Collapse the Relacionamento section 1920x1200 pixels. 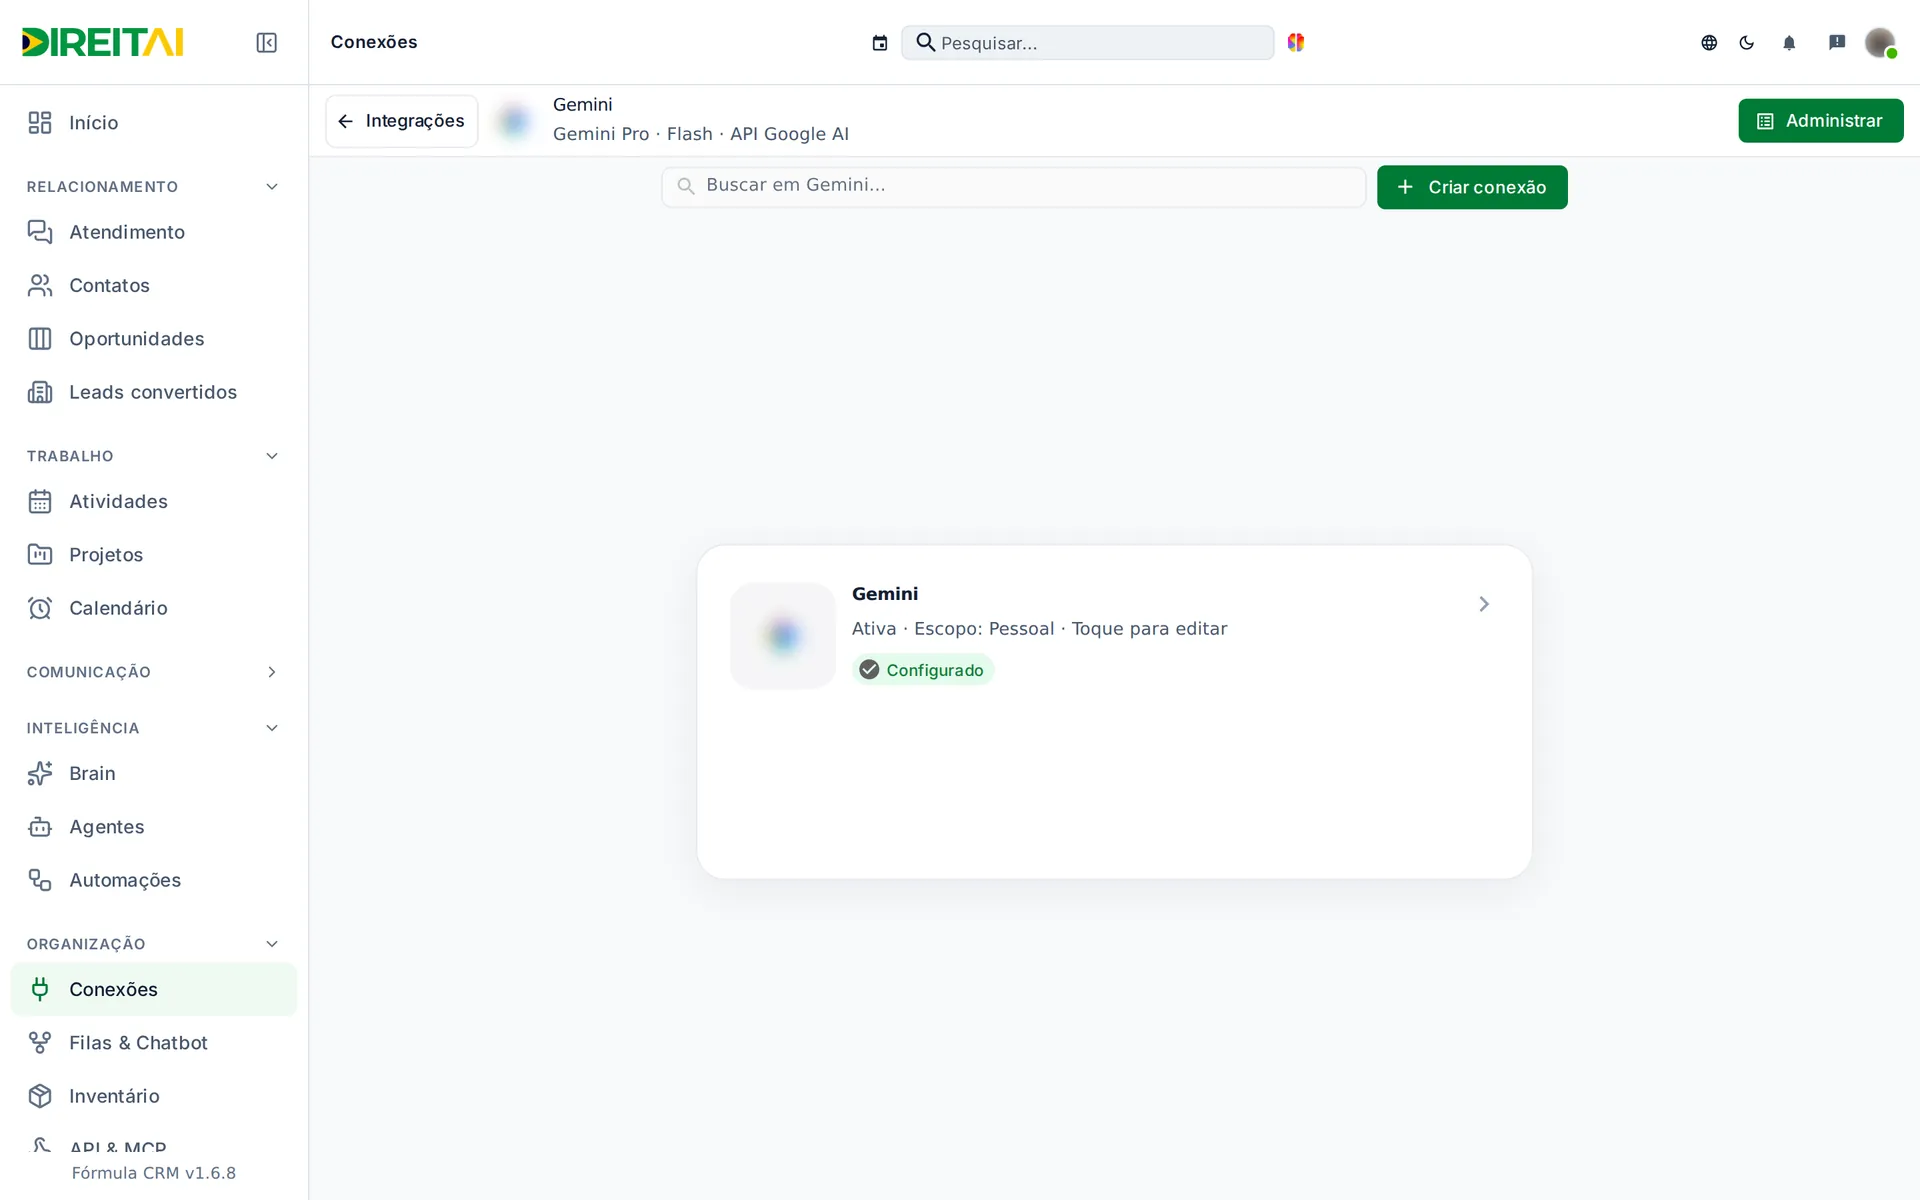coord(272,187)
